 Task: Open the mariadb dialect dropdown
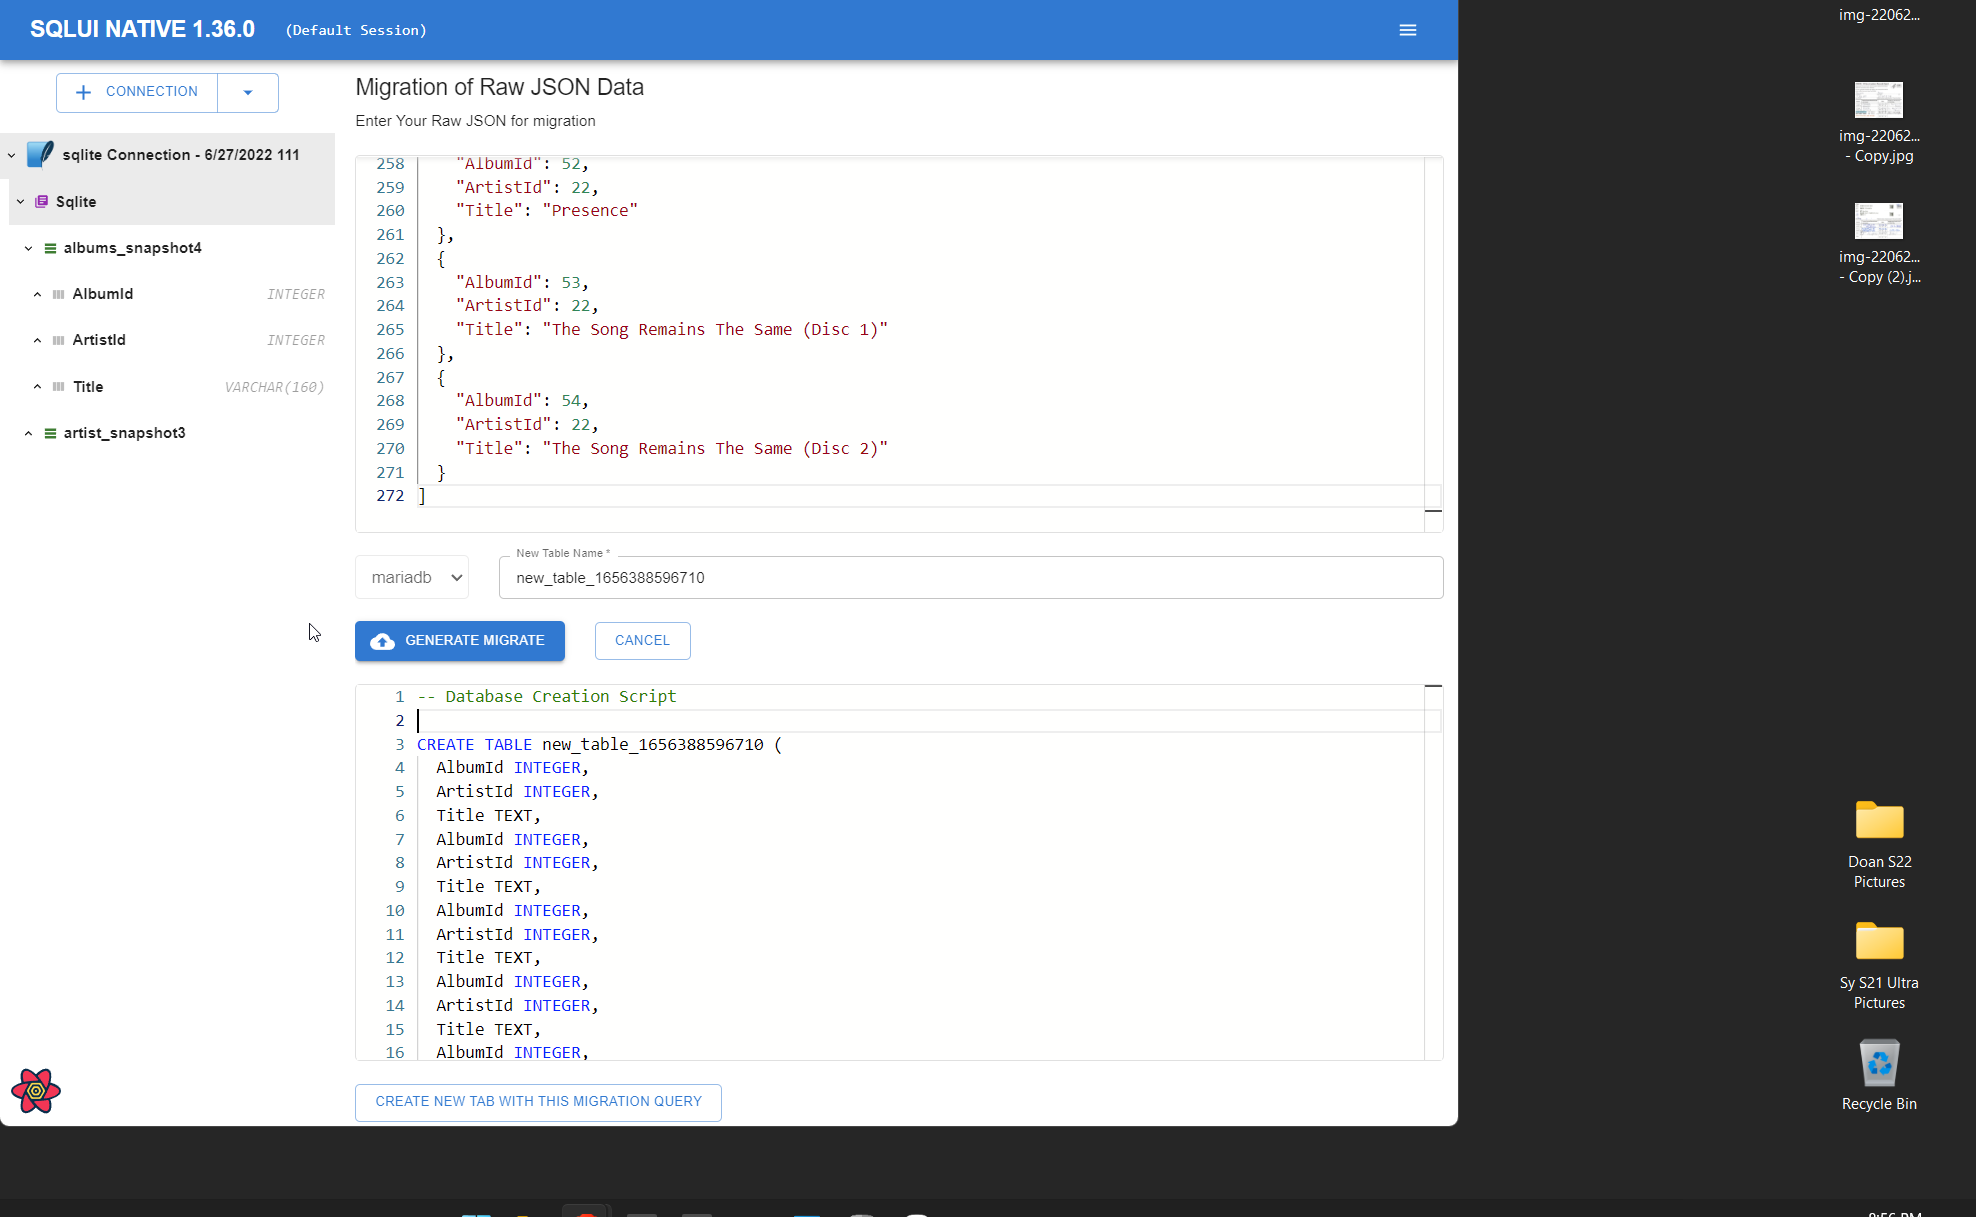click(x=412, y=577)
